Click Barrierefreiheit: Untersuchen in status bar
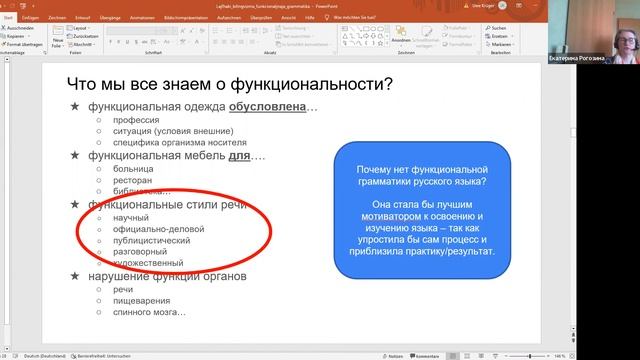This screenshot has height=360, width=640. click(101, 356)
